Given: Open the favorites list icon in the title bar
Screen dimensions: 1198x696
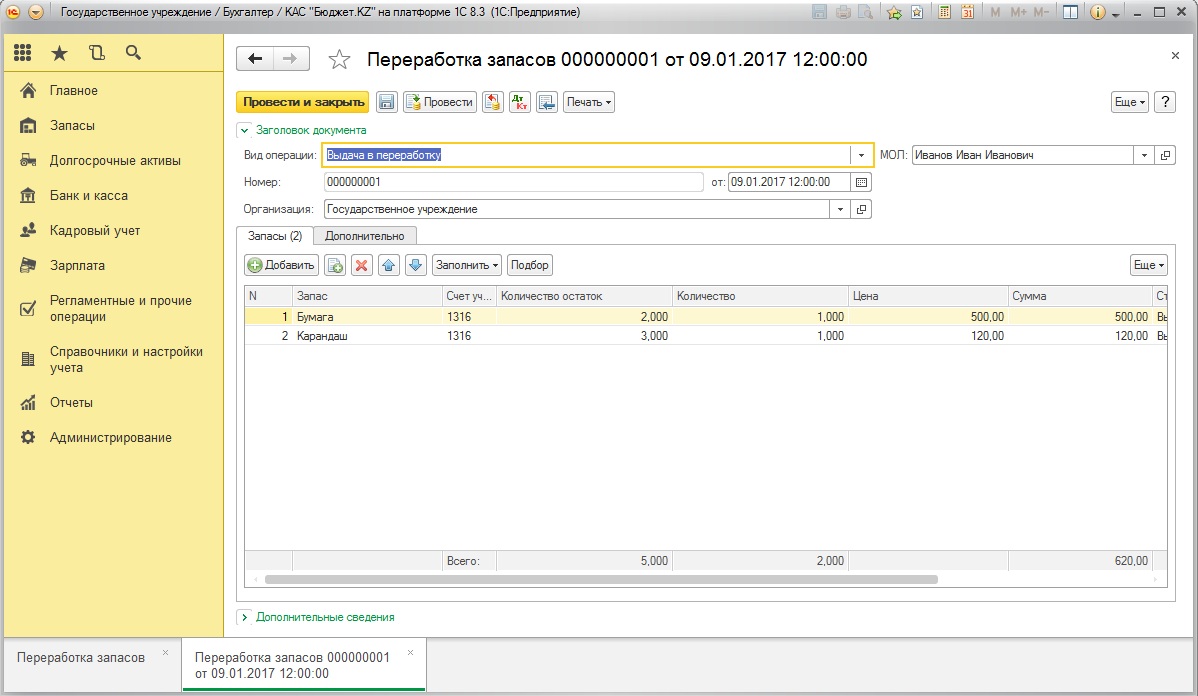Looking at the screenshot, I should click(x=917, y=12).
